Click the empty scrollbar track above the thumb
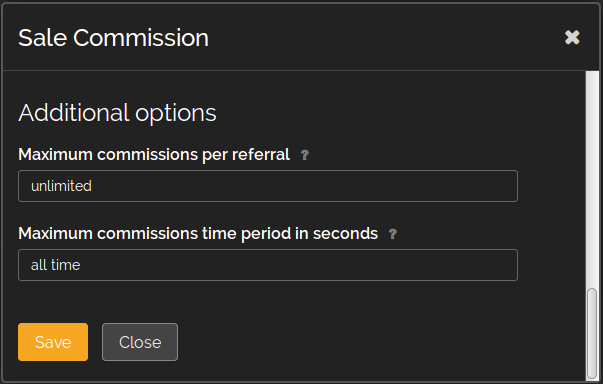 pos(592,179)
